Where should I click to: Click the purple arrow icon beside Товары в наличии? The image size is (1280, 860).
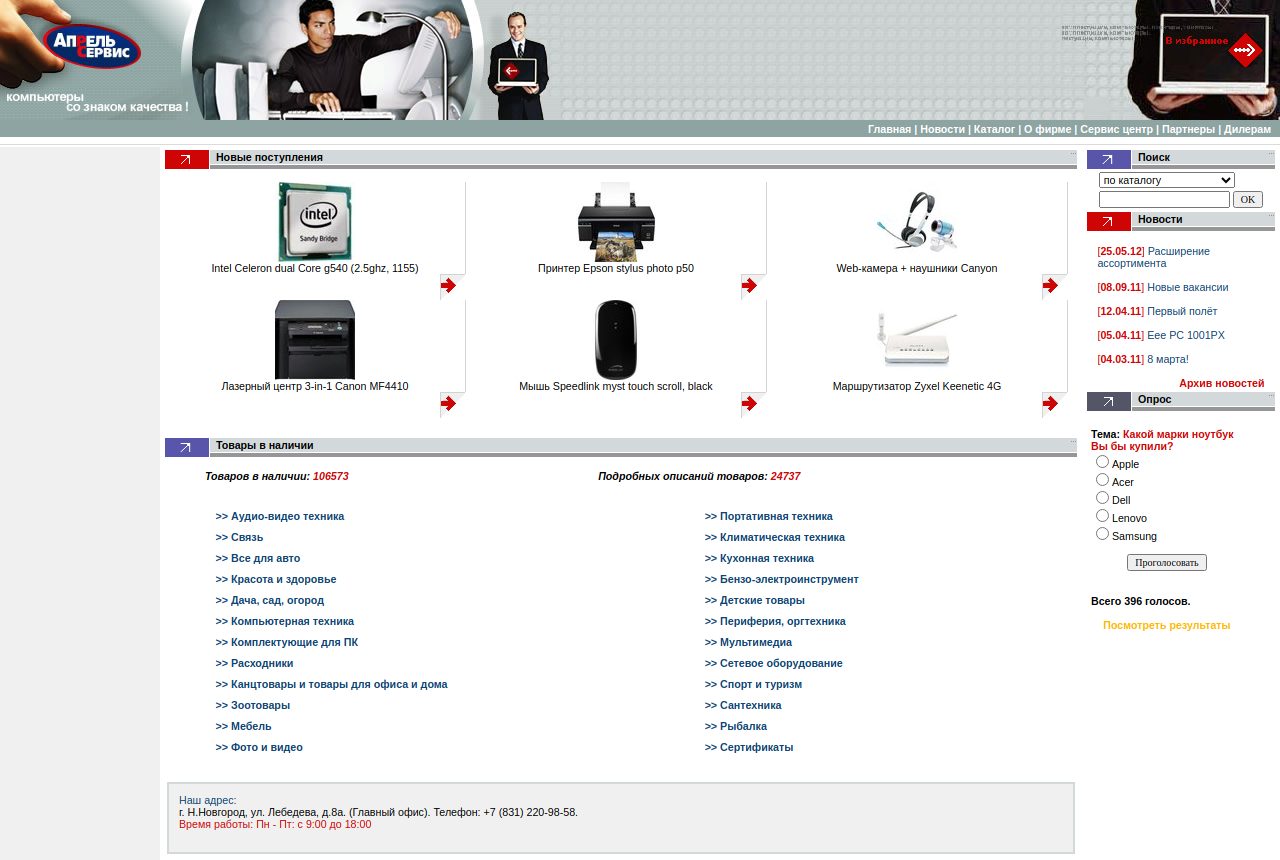coord(187,448)
